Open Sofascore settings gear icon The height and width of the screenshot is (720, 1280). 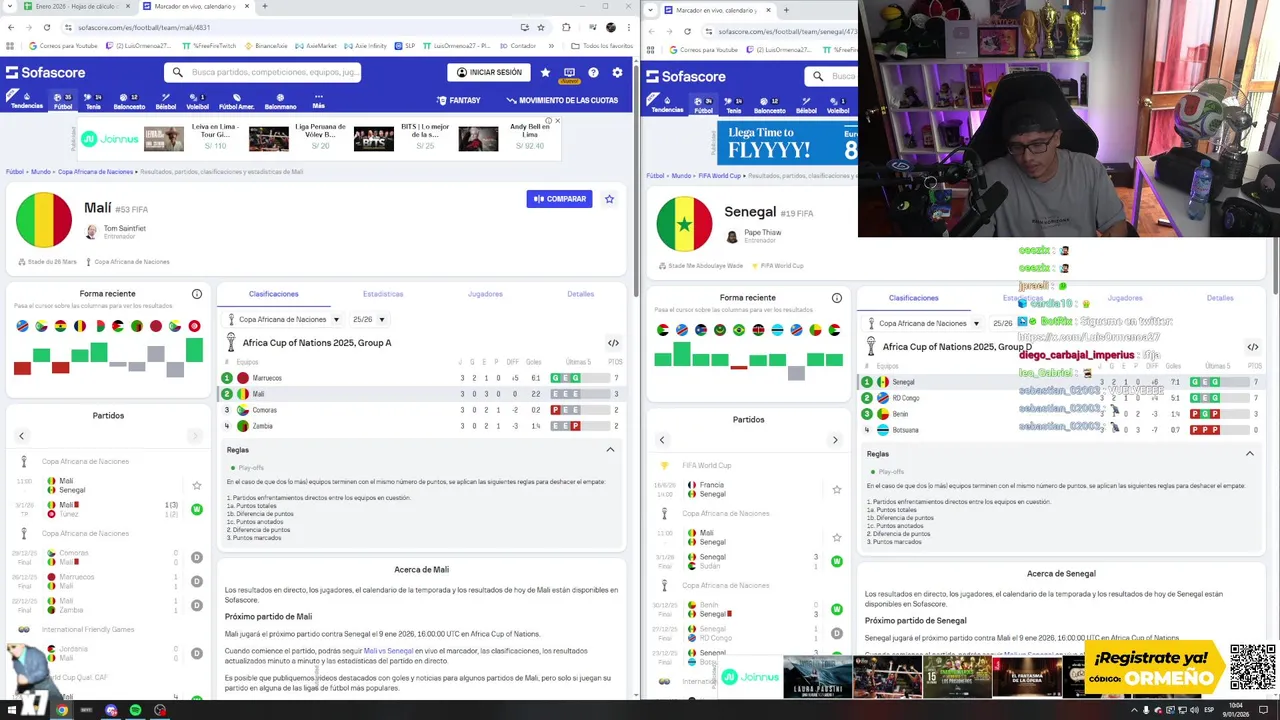617,72
